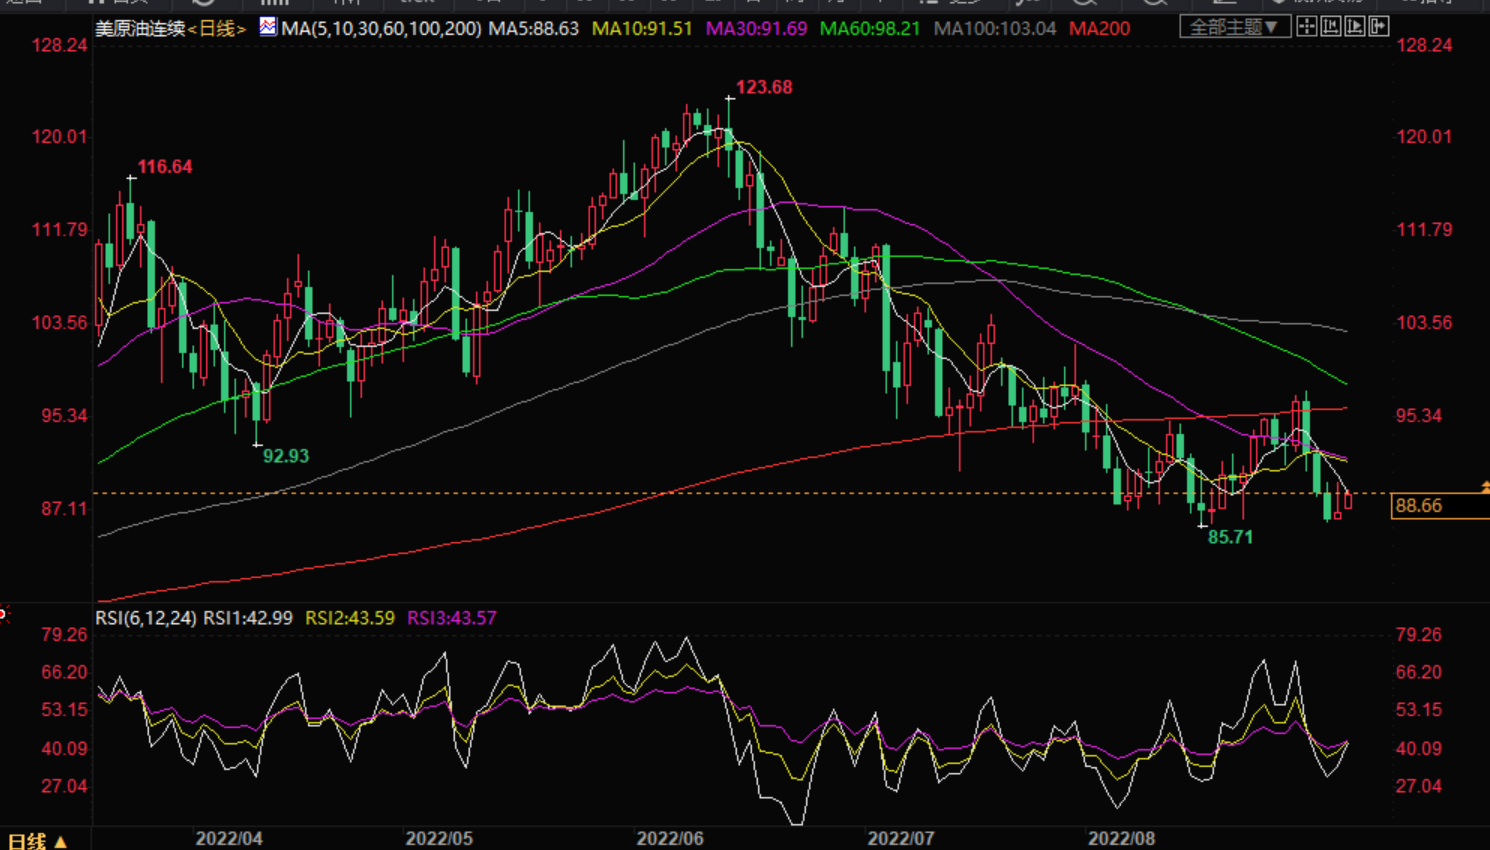Click the 85.71 low price marker

click(x=1230, y=537)
